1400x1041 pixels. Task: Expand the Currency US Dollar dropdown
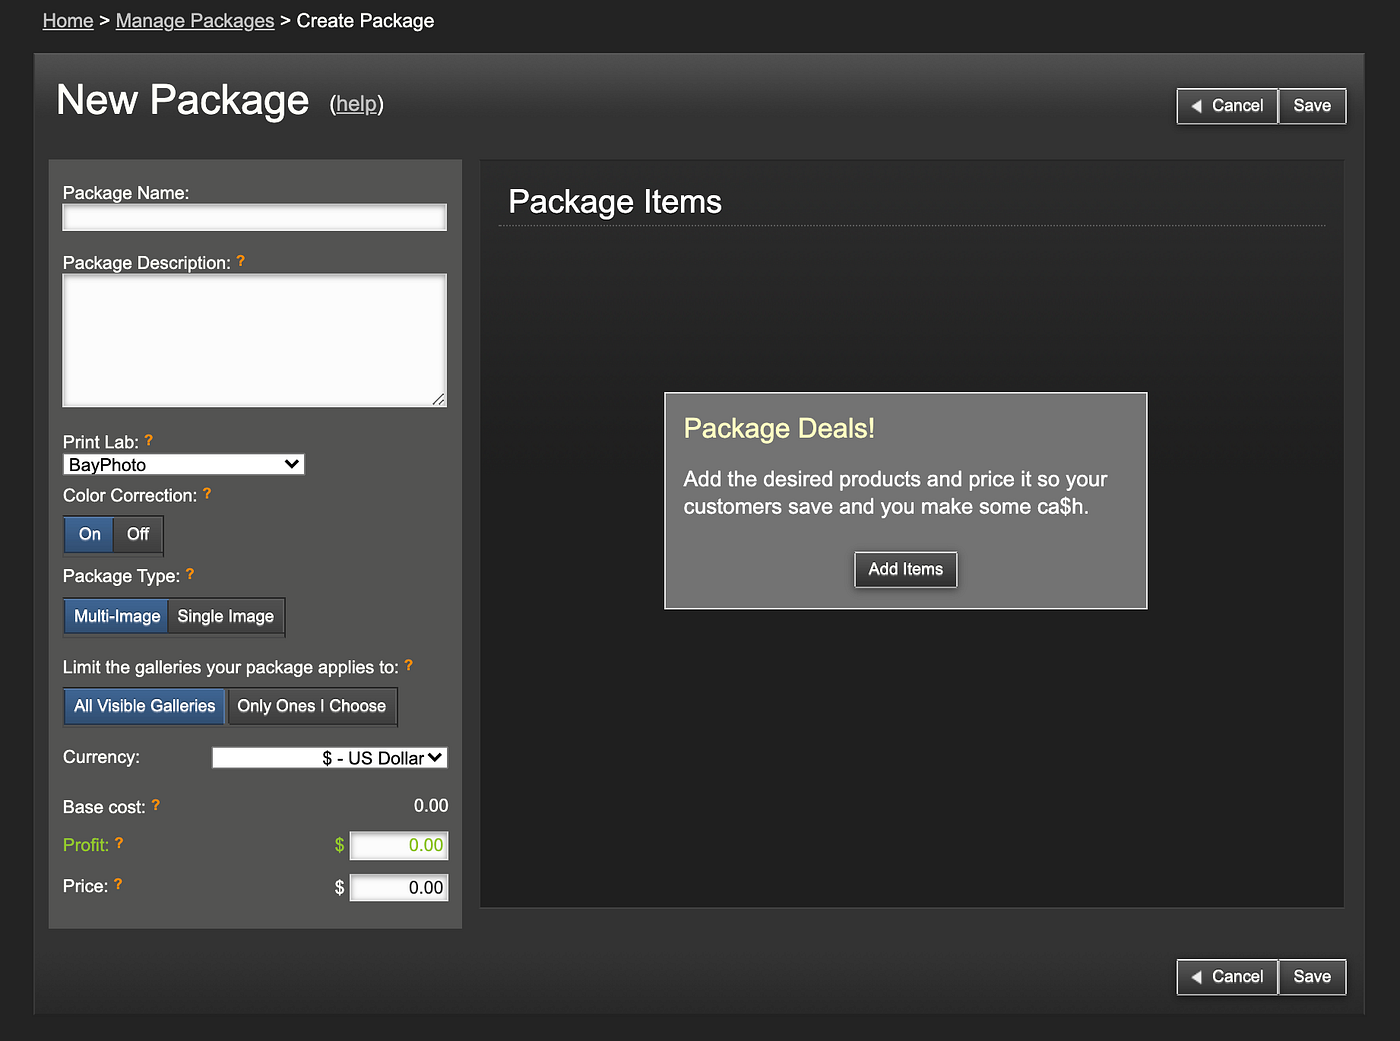(329, 758)
